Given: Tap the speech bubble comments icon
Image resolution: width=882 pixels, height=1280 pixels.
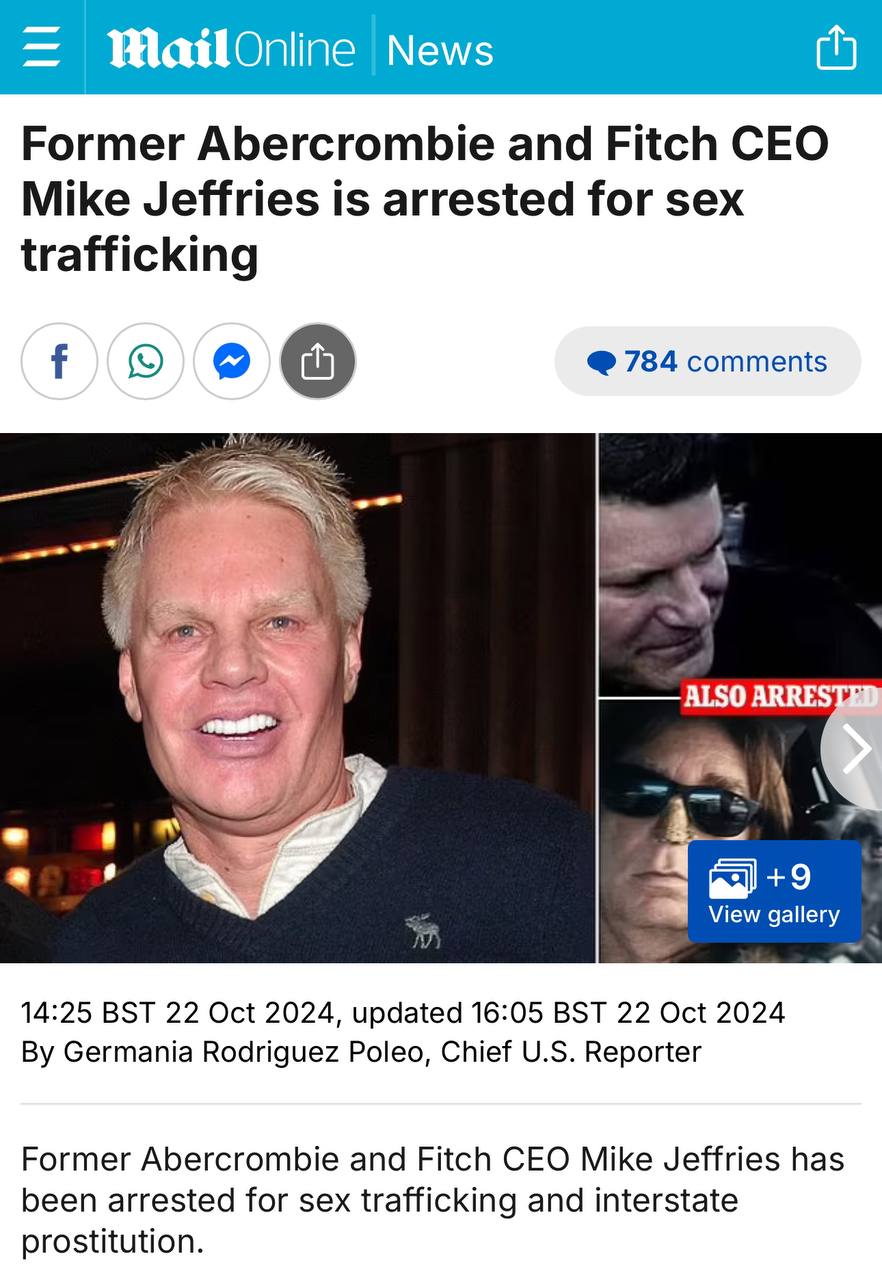Looking at the screenshot, I should pos(601,363).
